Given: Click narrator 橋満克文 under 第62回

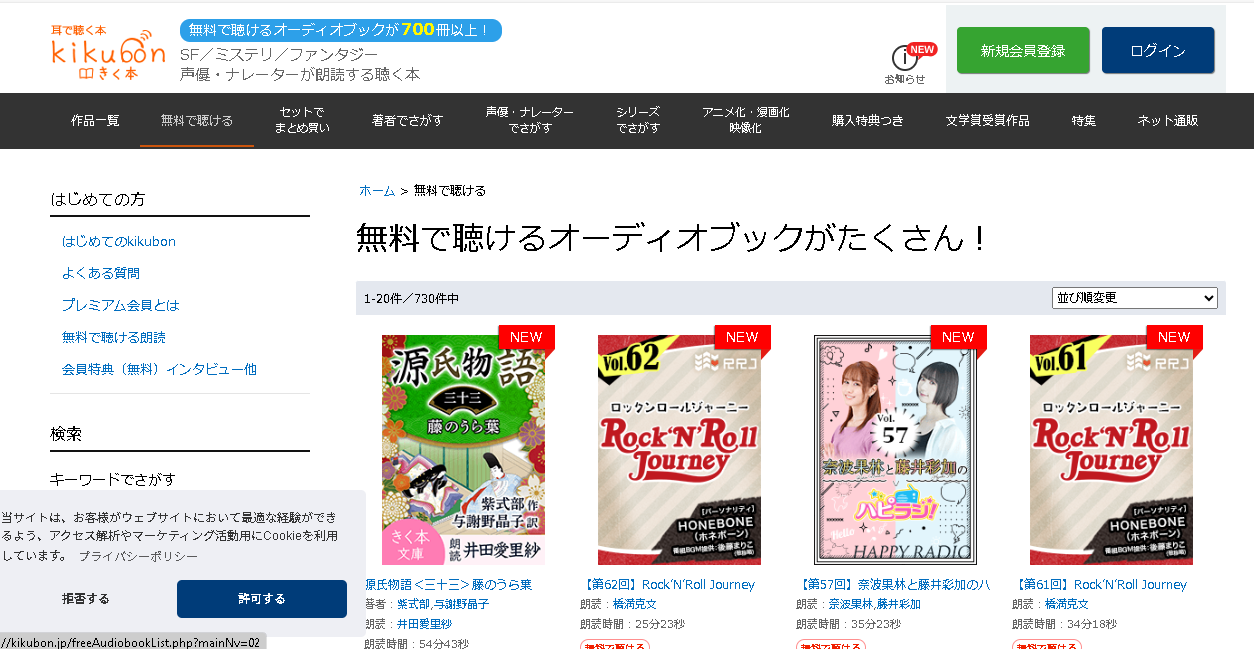Looking at the screenshot, I should (x=635, y=605).
